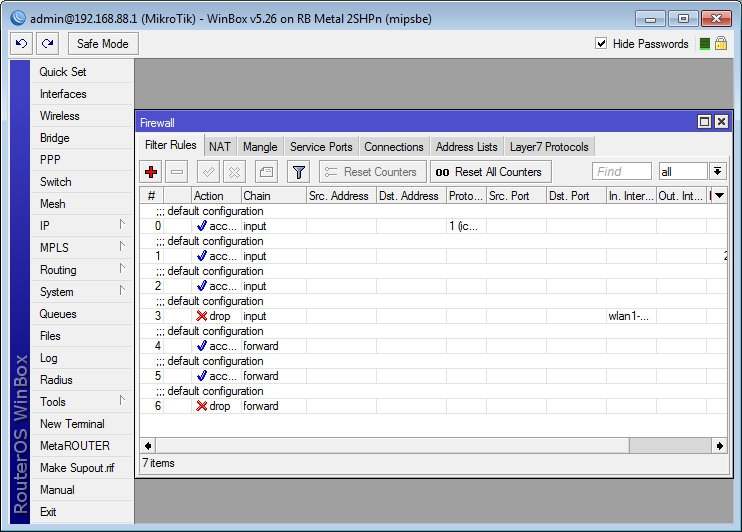742x532 pixels.
Task: Click the accept checkmark icon of rule 1
Action: point(202,256)
